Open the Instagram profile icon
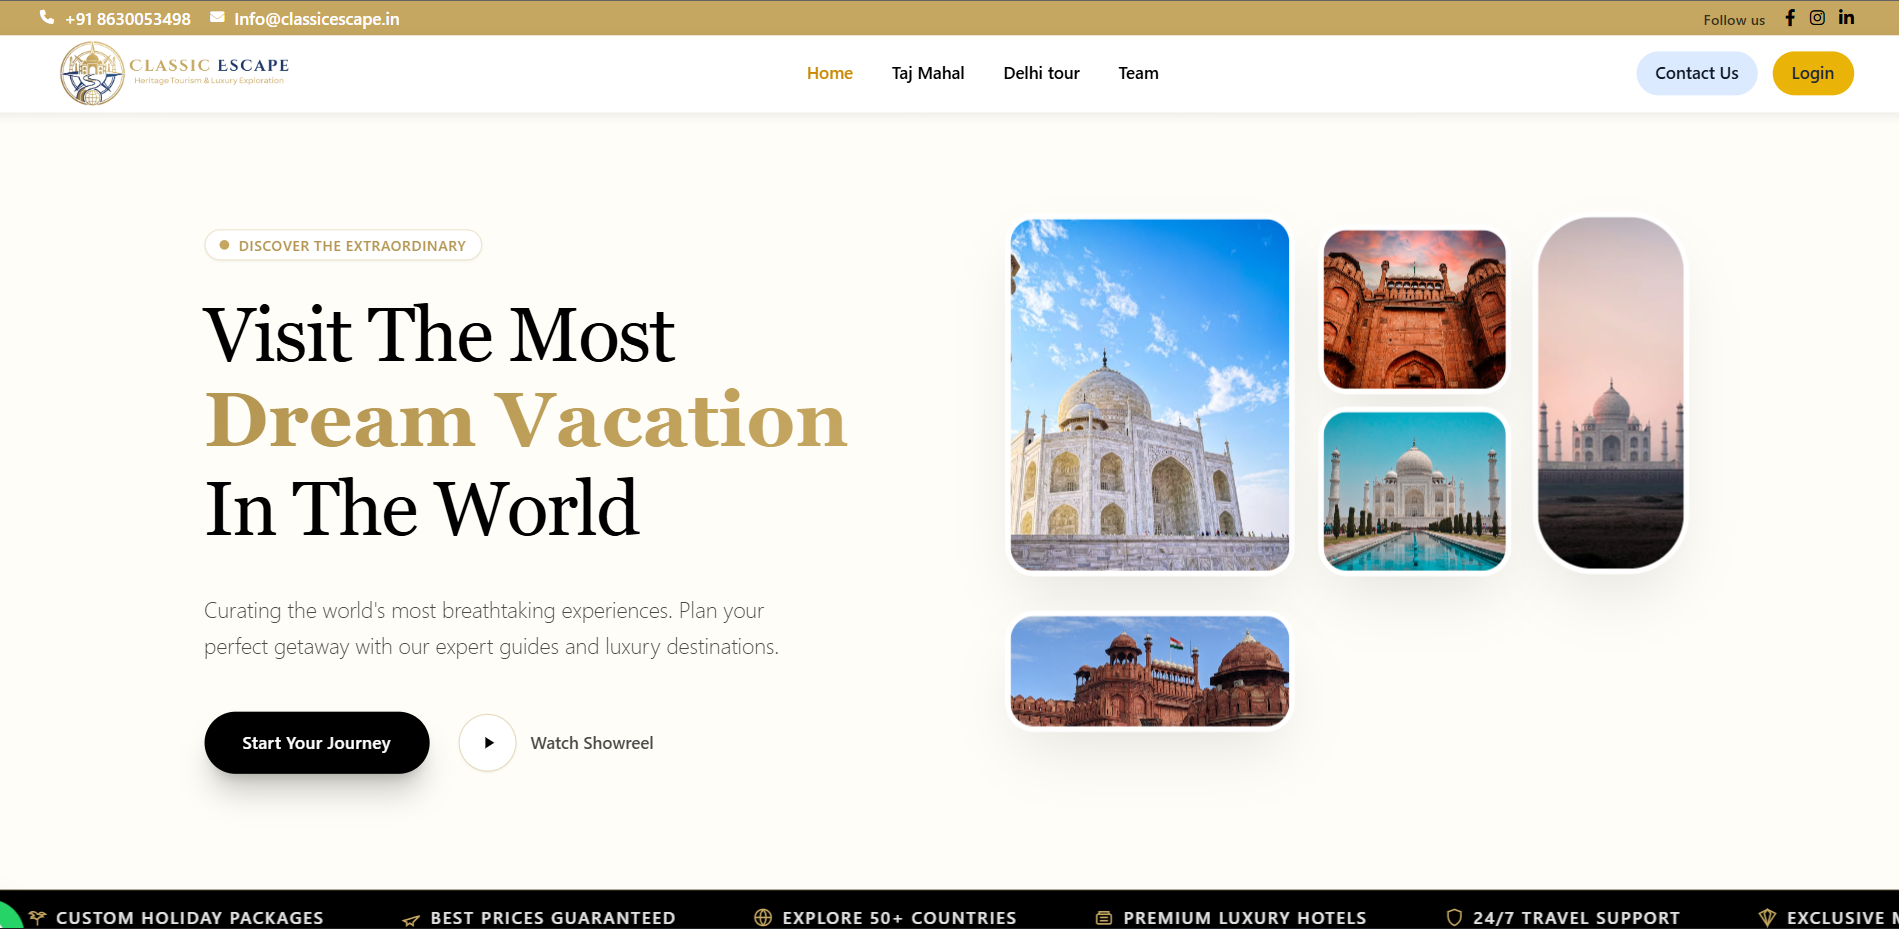Screen dimensions: 1899x929 tap(1818, 17)
